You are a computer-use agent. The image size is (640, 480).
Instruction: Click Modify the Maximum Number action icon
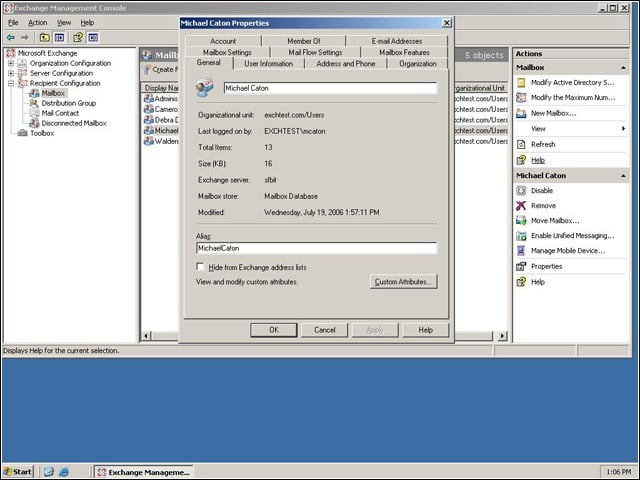click(521, 98)
